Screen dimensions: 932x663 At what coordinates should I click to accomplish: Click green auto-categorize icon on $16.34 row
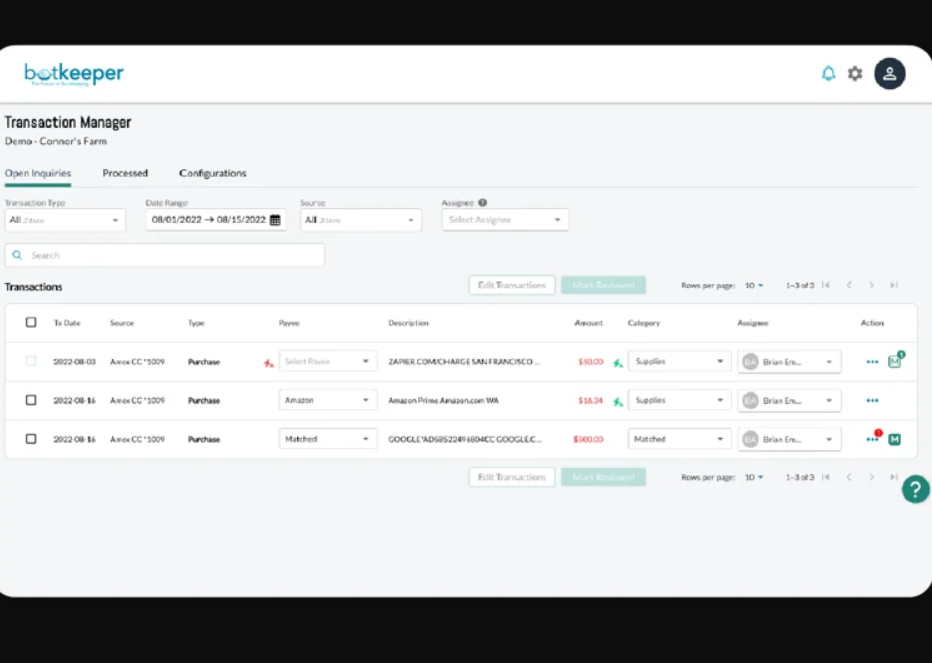pos(618,402)
